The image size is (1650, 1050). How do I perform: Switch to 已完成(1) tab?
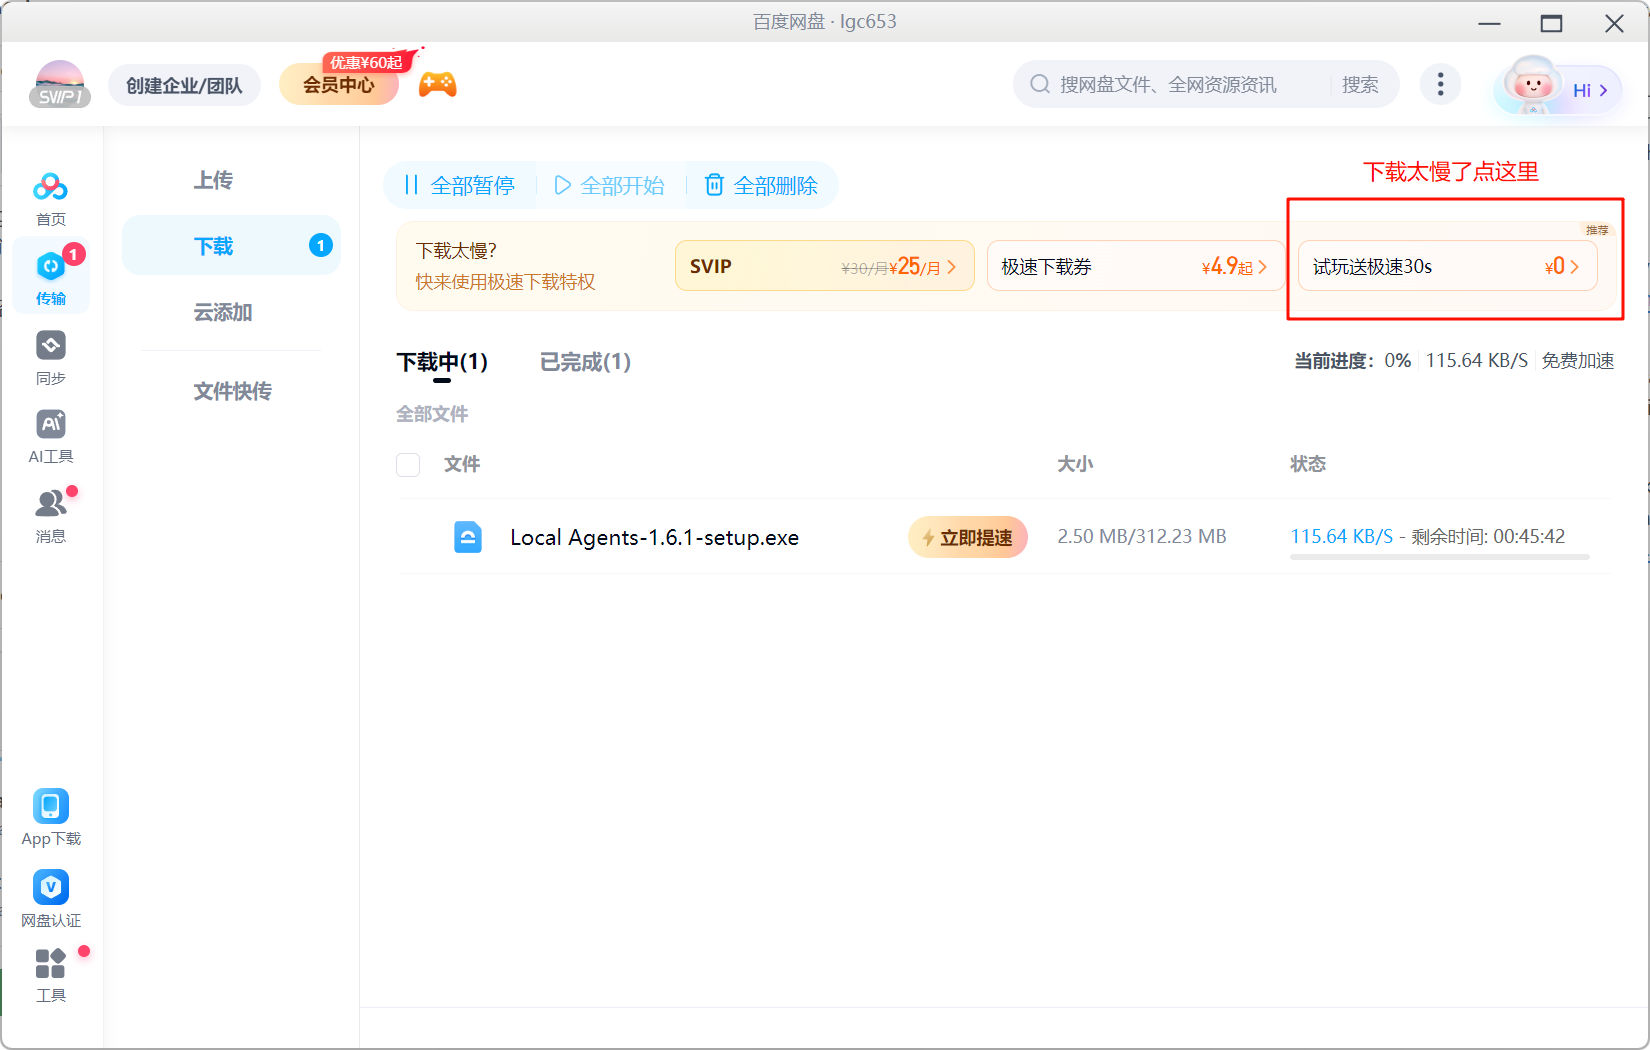pyautogui.click(x=585, y=362)
